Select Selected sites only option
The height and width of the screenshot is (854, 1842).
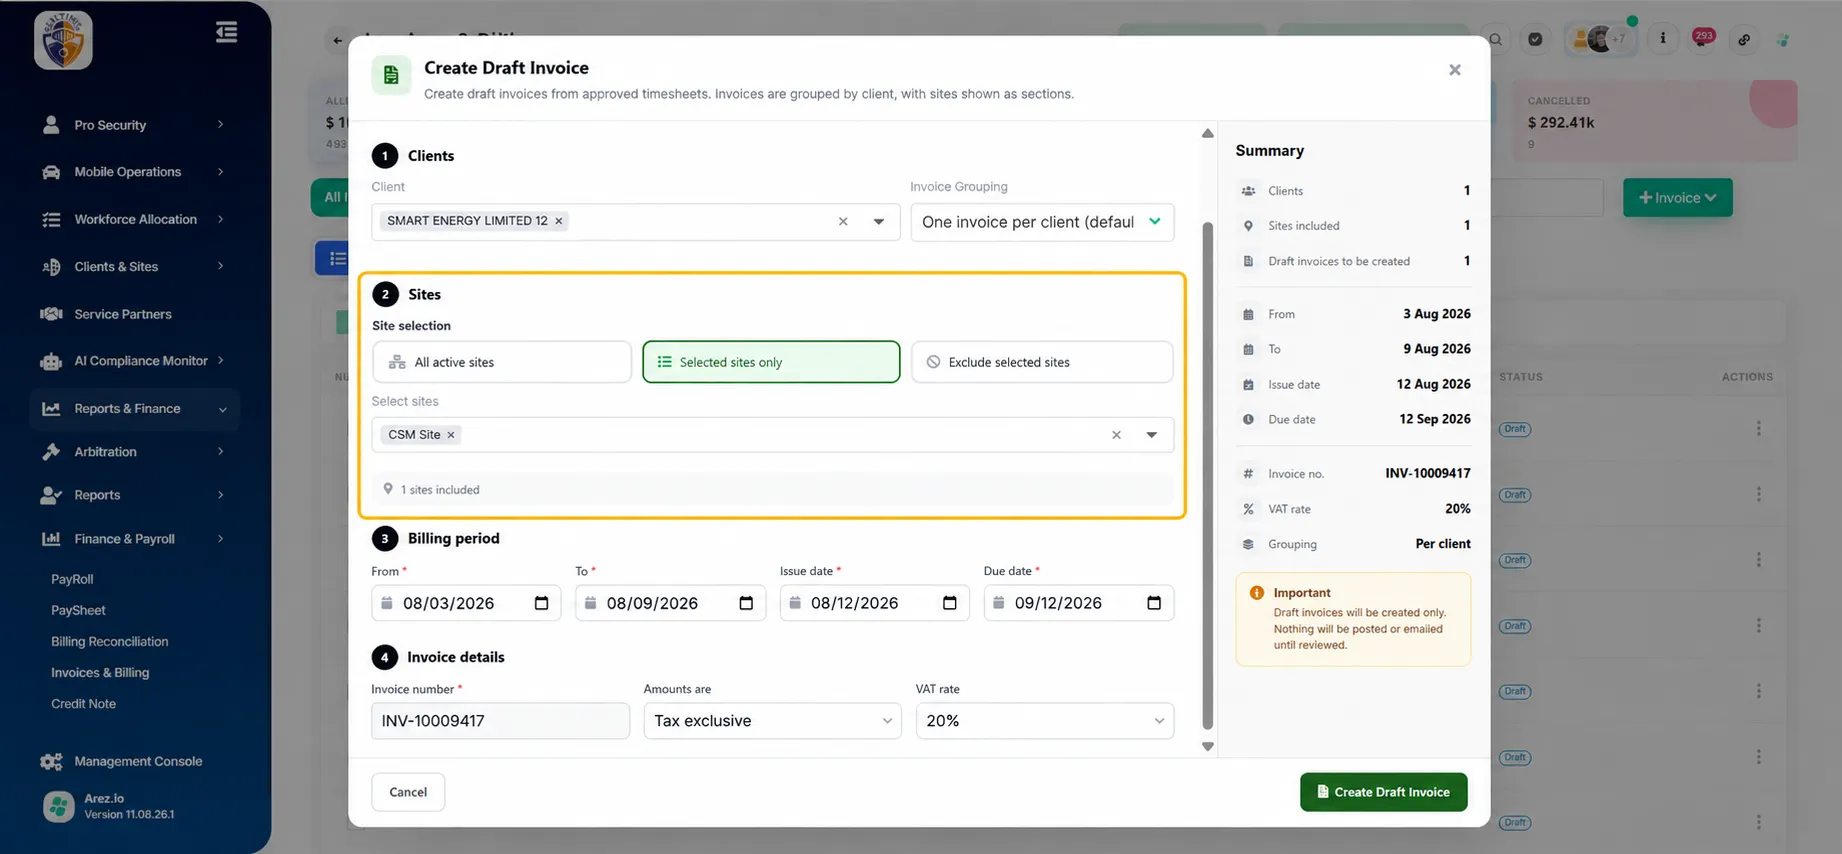[771, 362]
